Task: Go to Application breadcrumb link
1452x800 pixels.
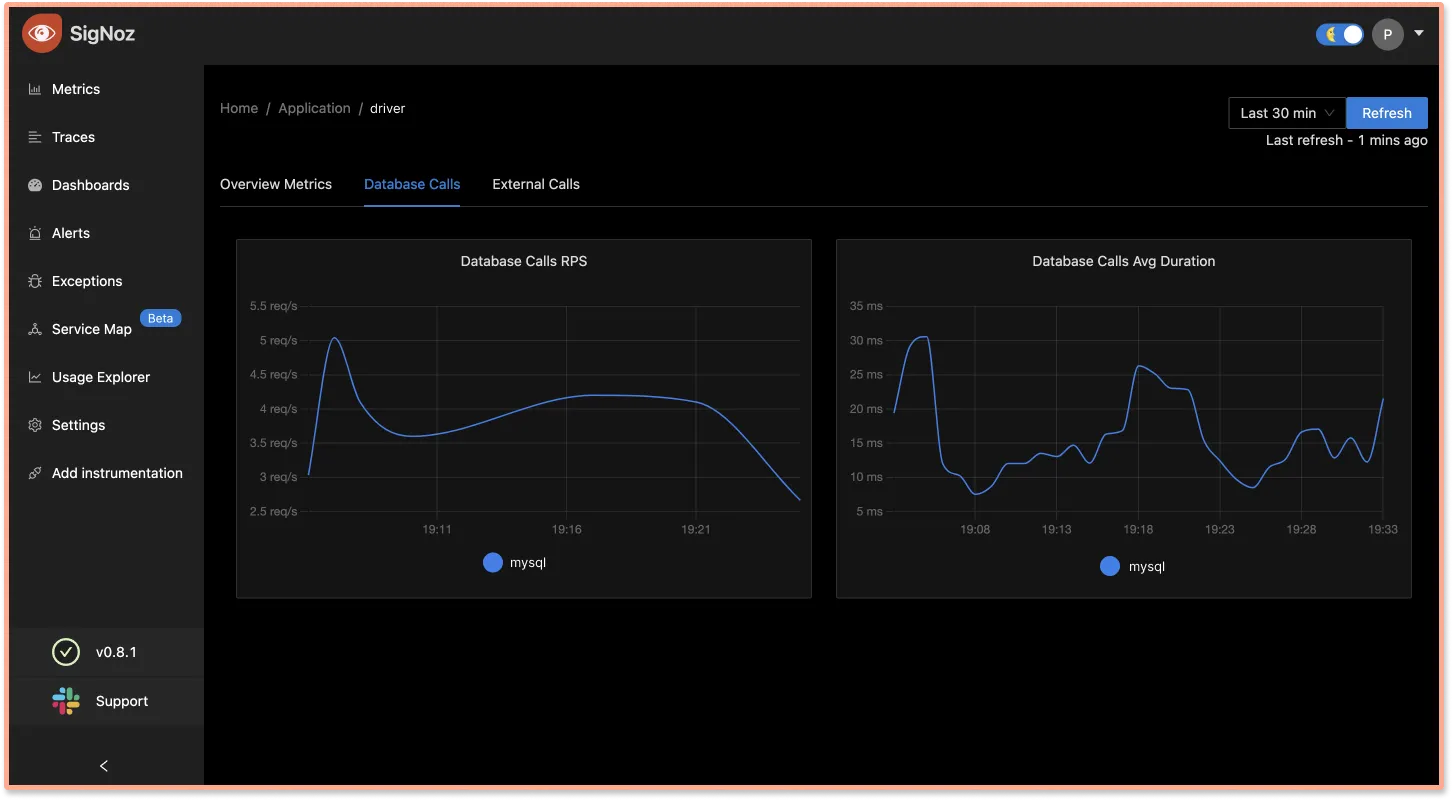Action: click(x=314, y=108)
